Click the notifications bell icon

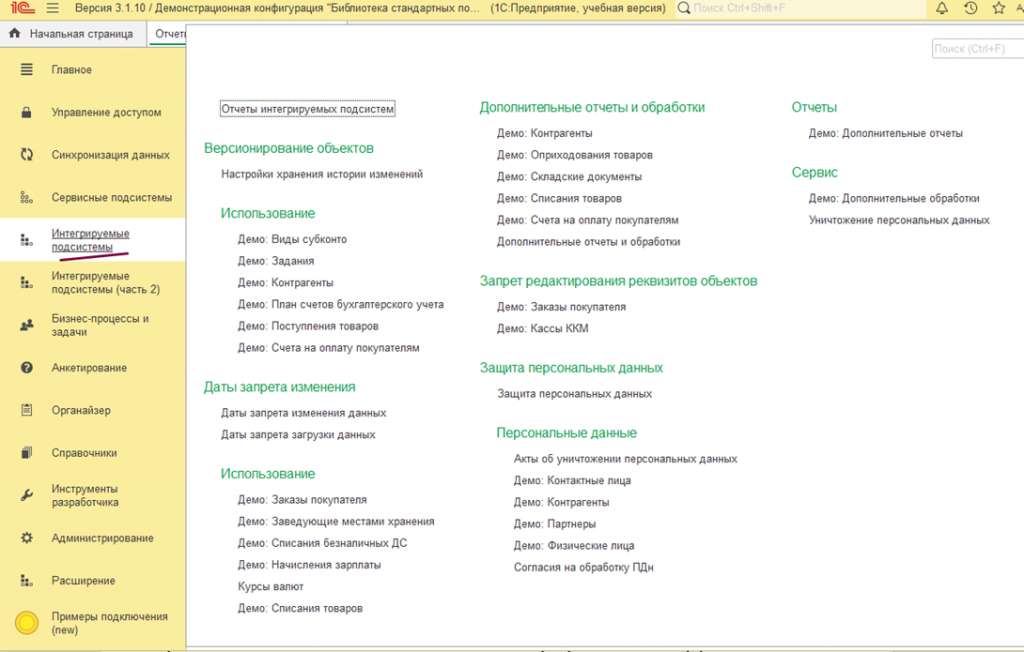tap(942, 8)
